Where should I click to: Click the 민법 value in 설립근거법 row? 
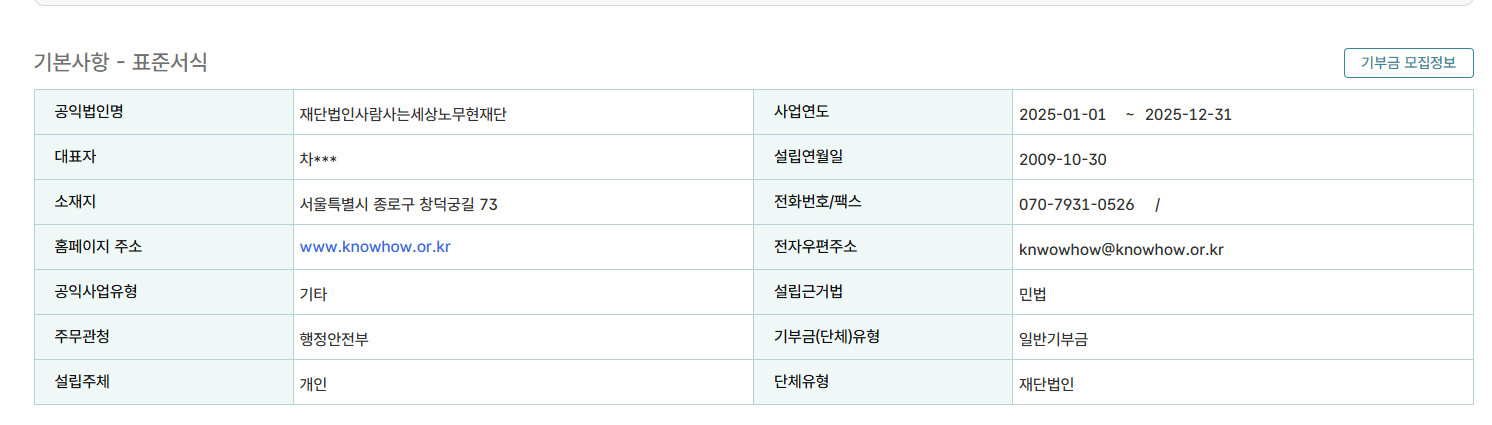point(1033,294)
